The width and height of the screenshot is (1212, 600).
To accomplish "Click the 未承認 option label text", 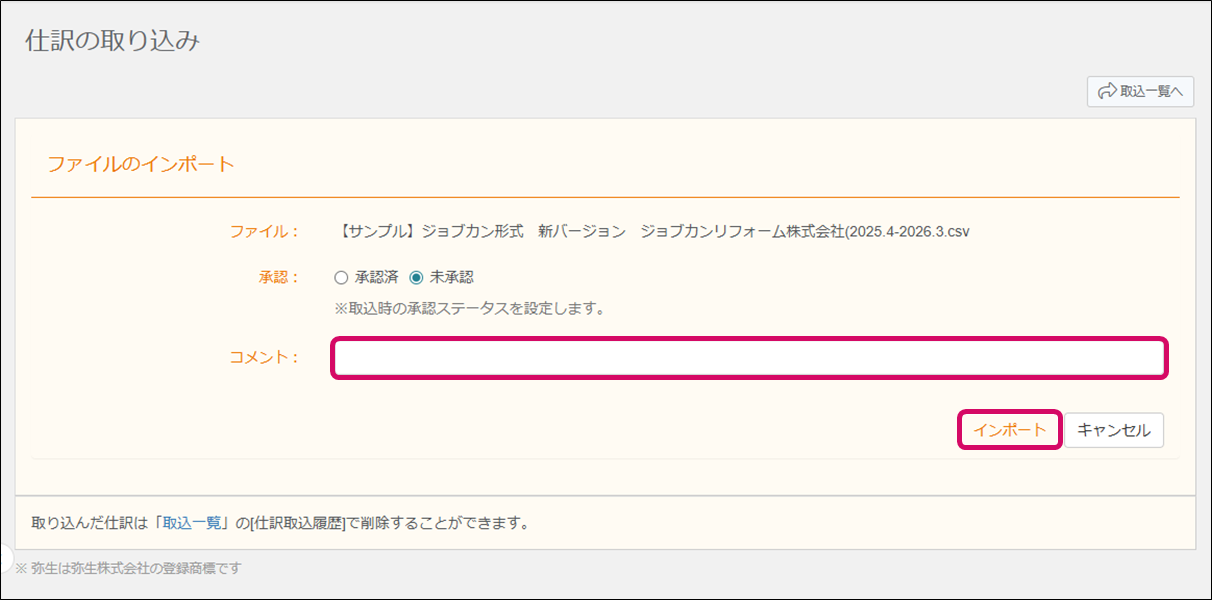I will 451,278.
